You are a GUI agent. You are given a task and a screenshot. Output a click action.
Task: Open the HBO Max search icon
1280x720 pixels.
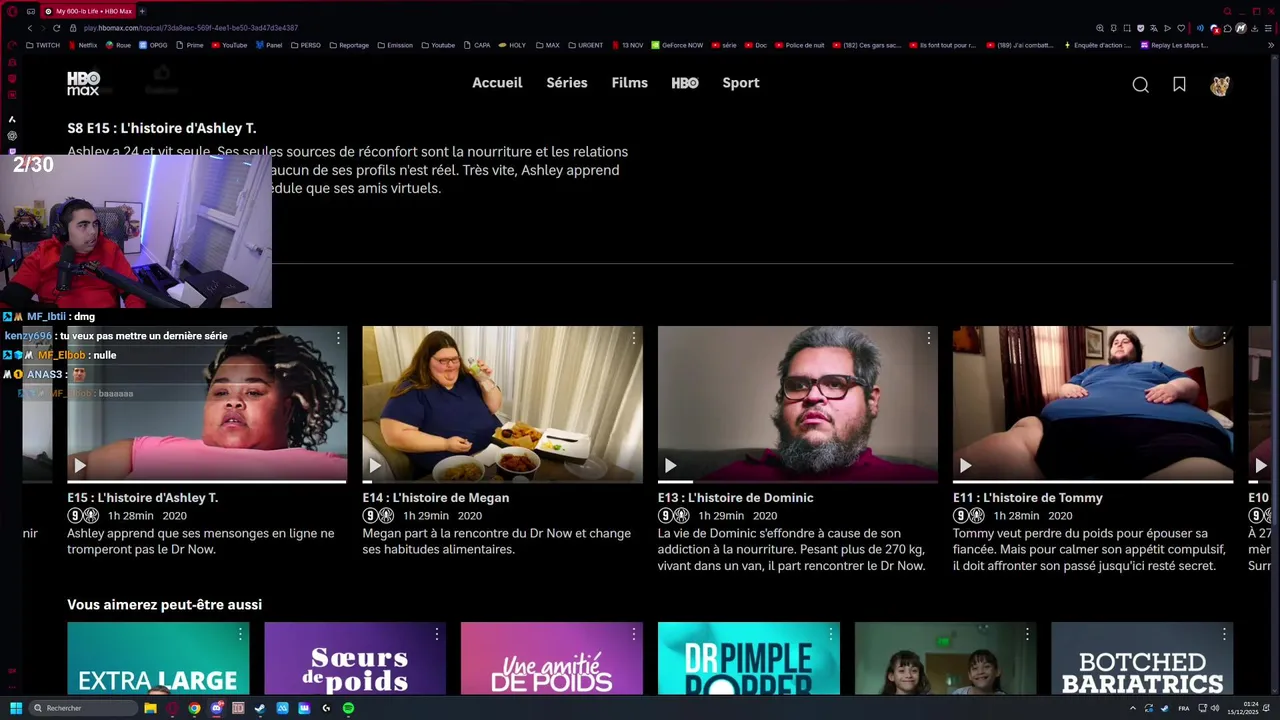click(1140, 85)
